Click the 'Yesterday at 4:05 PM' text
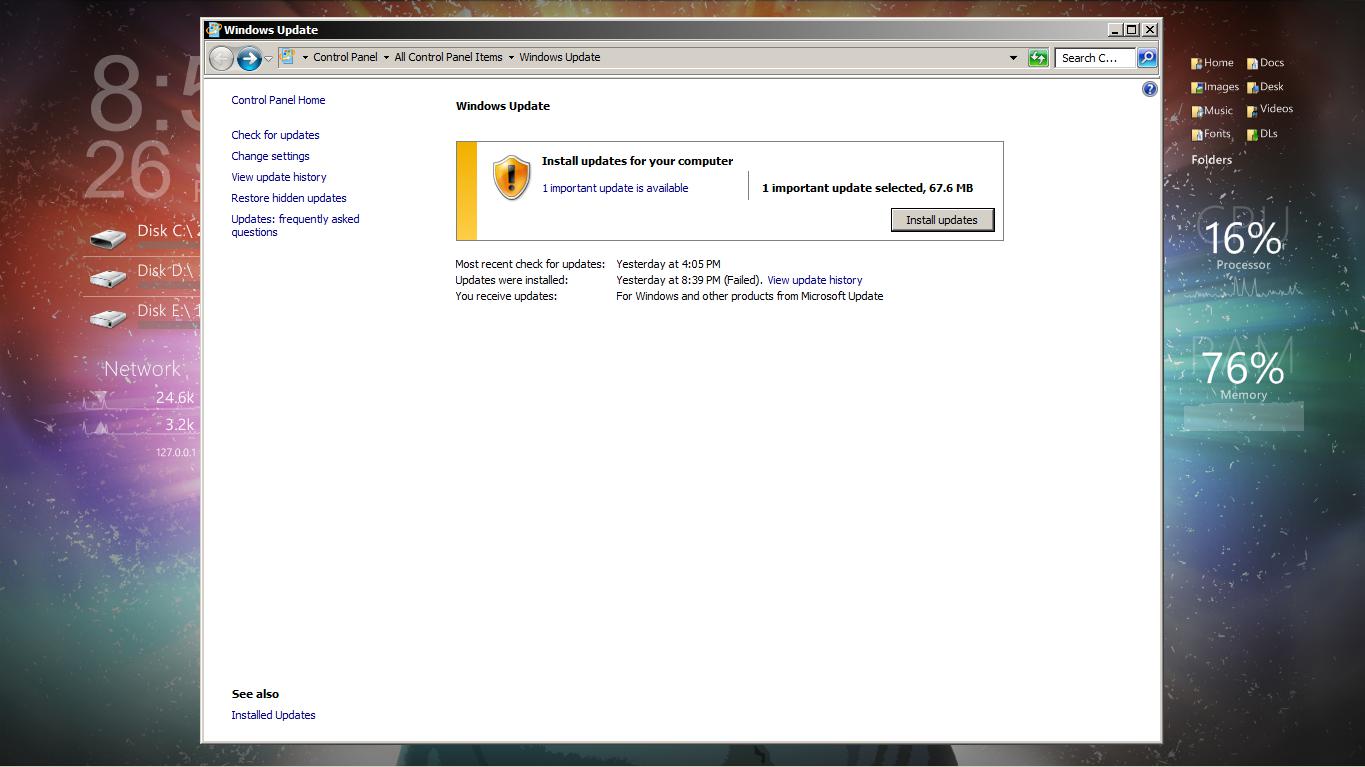The image size is (1365, 767). click(x=668, y=264)
